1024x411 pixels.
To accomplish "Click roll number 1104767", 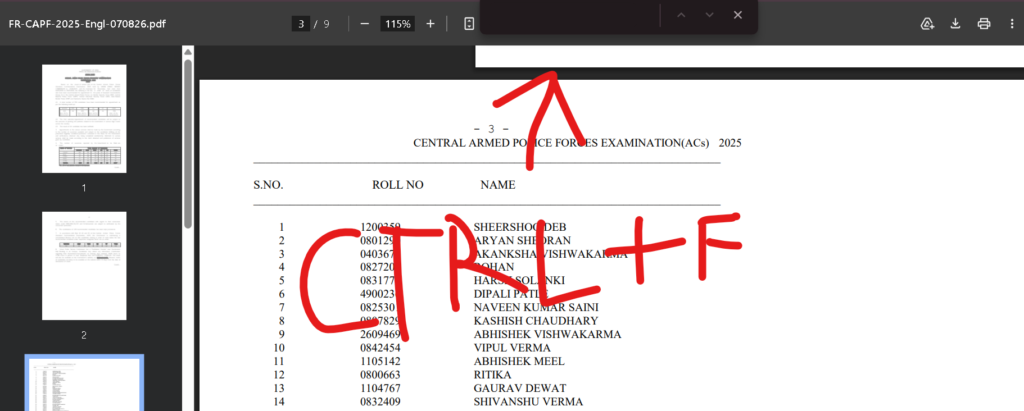I will [380, 388].
